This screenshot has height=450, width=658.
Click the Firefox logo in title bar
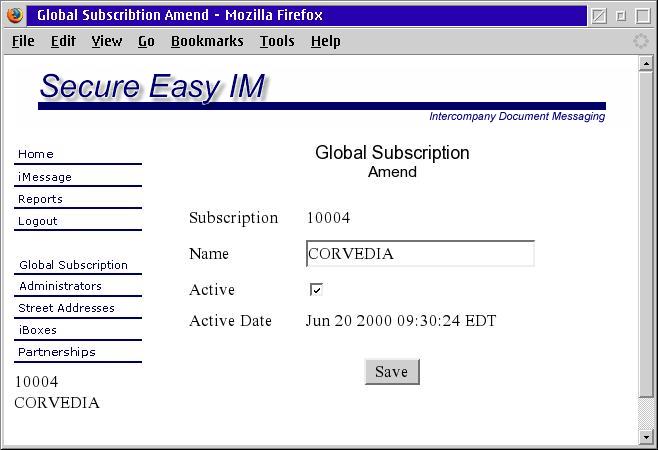pyautogui.click(x=14, y=15)
